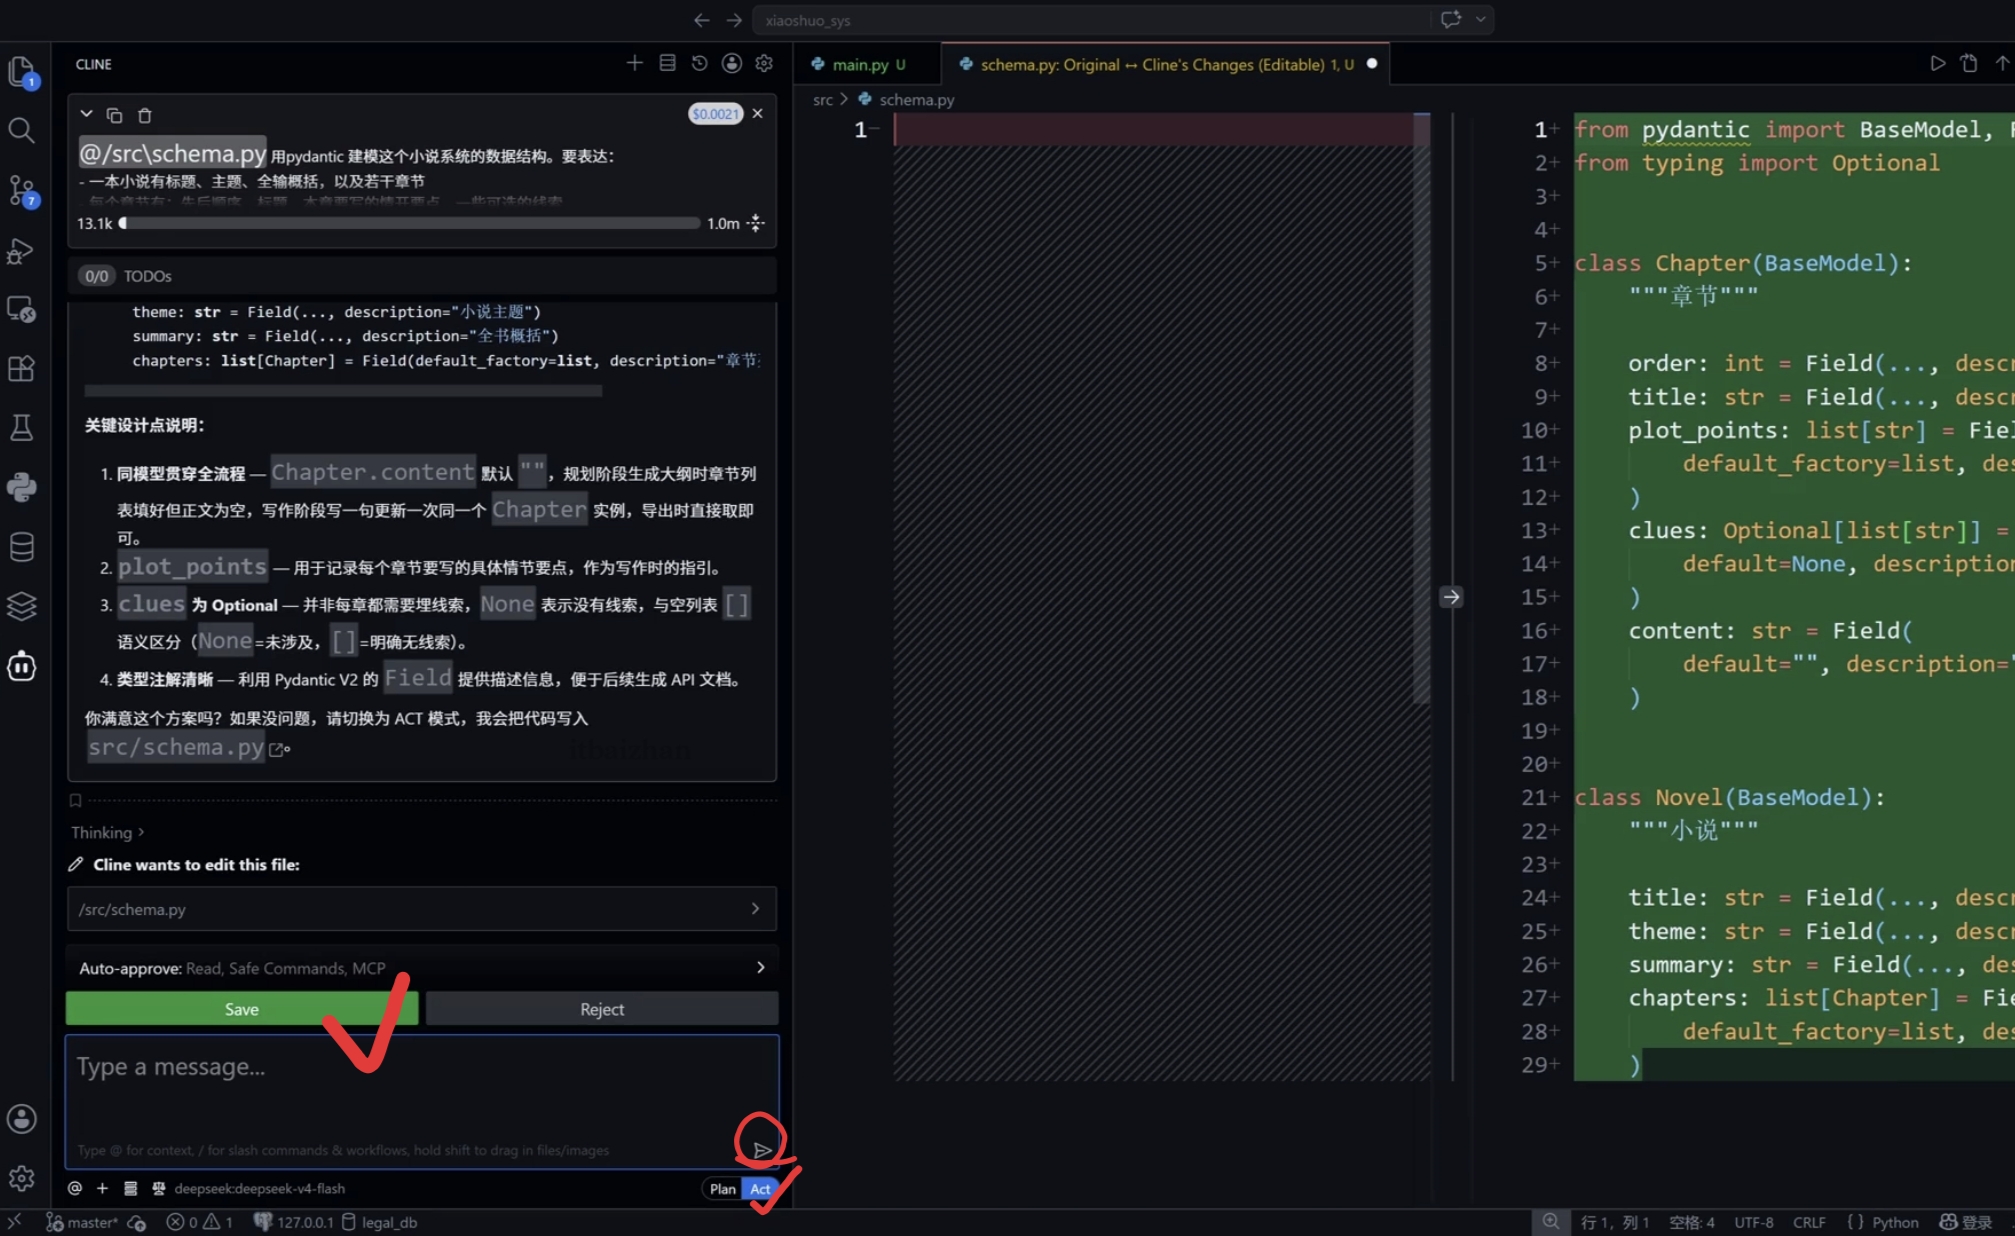This screenshot has height=1236, width=2015.
Task: Open the chat dropdown arrow in the title bar
Action: [x=1481, y=19]
